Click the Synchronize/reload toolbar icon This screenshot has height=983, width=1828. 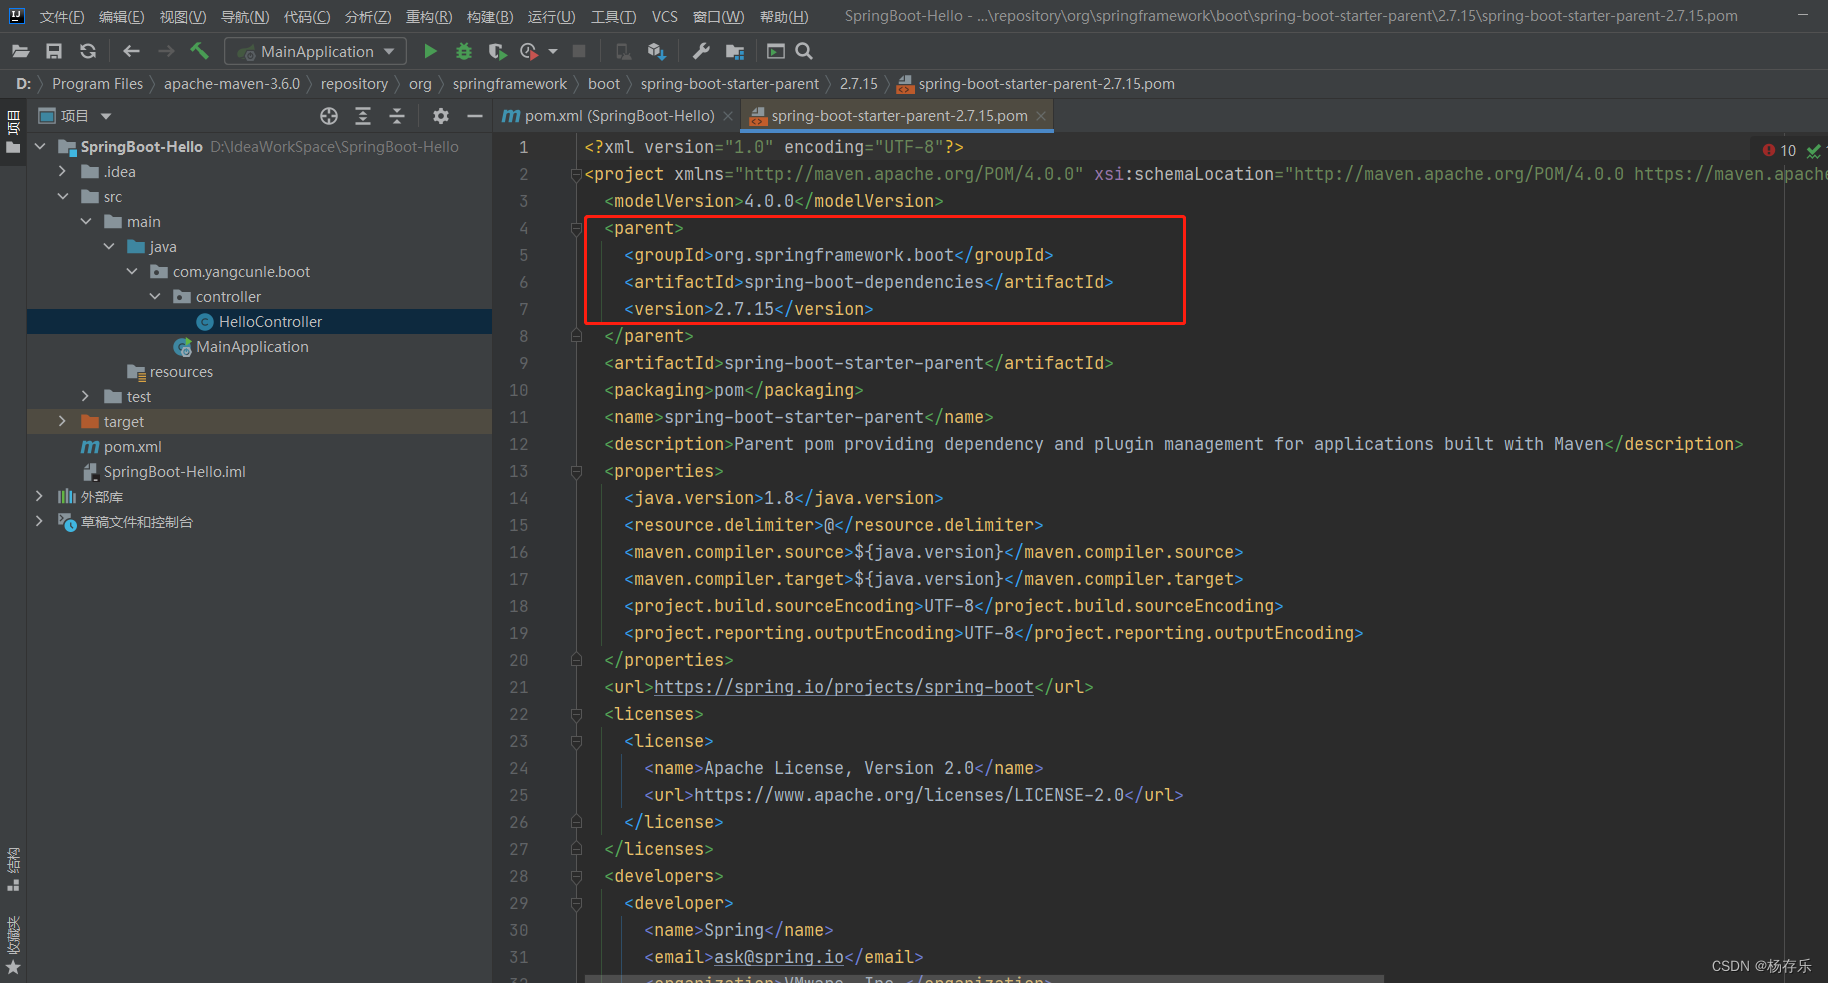88,51
